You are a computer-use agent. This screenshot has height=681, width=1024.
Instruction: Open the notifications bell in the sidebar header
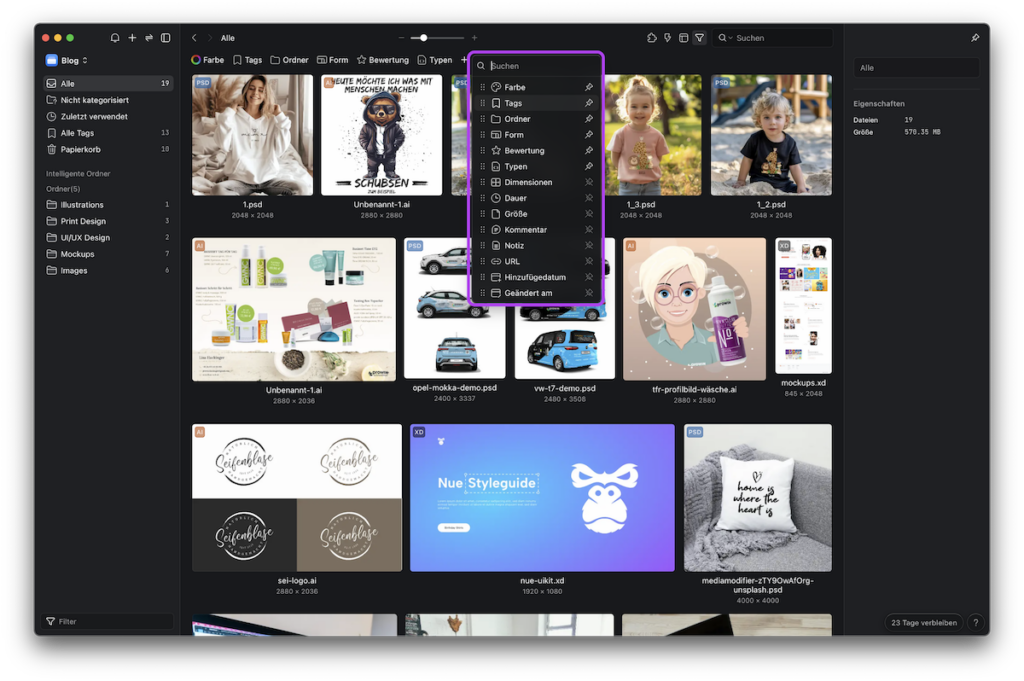pos(115,38)
